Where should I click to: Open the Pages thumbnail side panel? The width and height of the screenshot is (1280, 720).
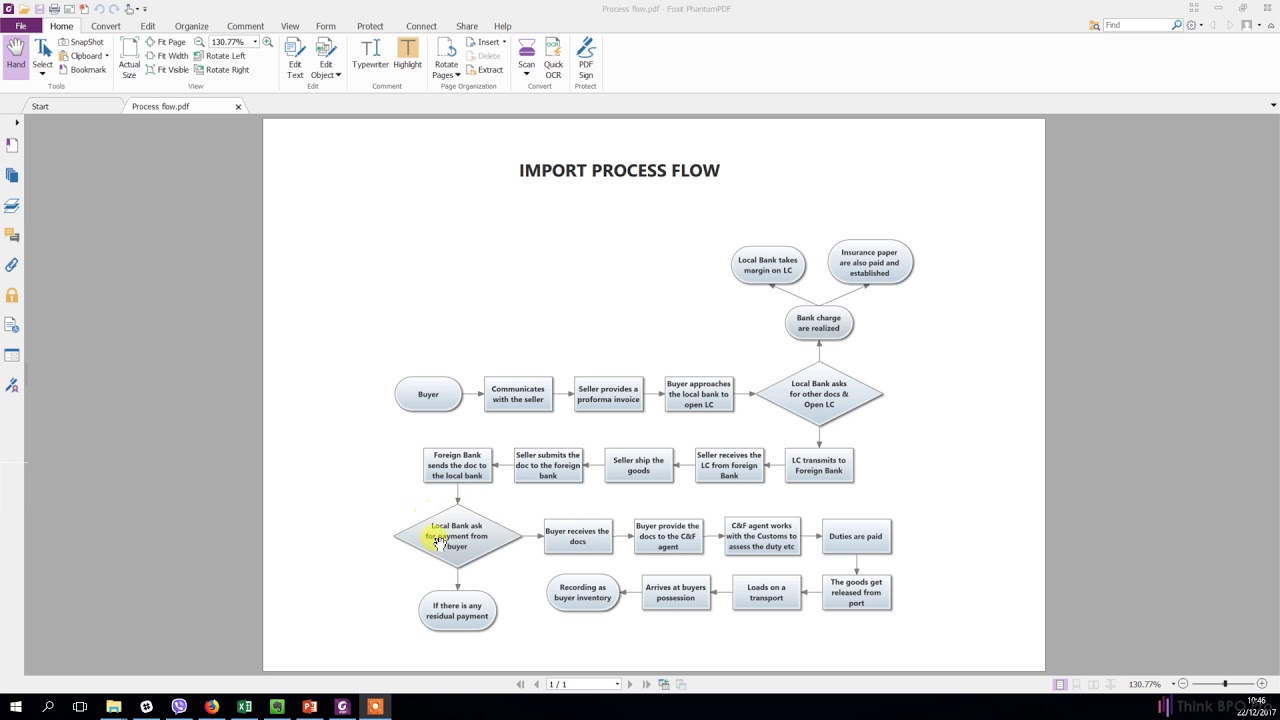[x=12, y=175]
